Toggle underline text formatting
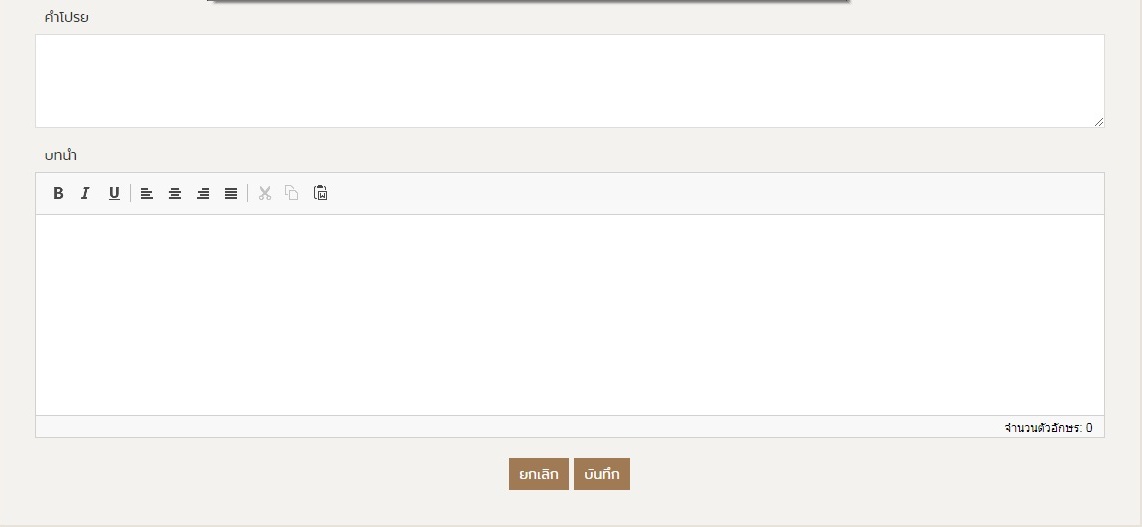 [114, 193]
